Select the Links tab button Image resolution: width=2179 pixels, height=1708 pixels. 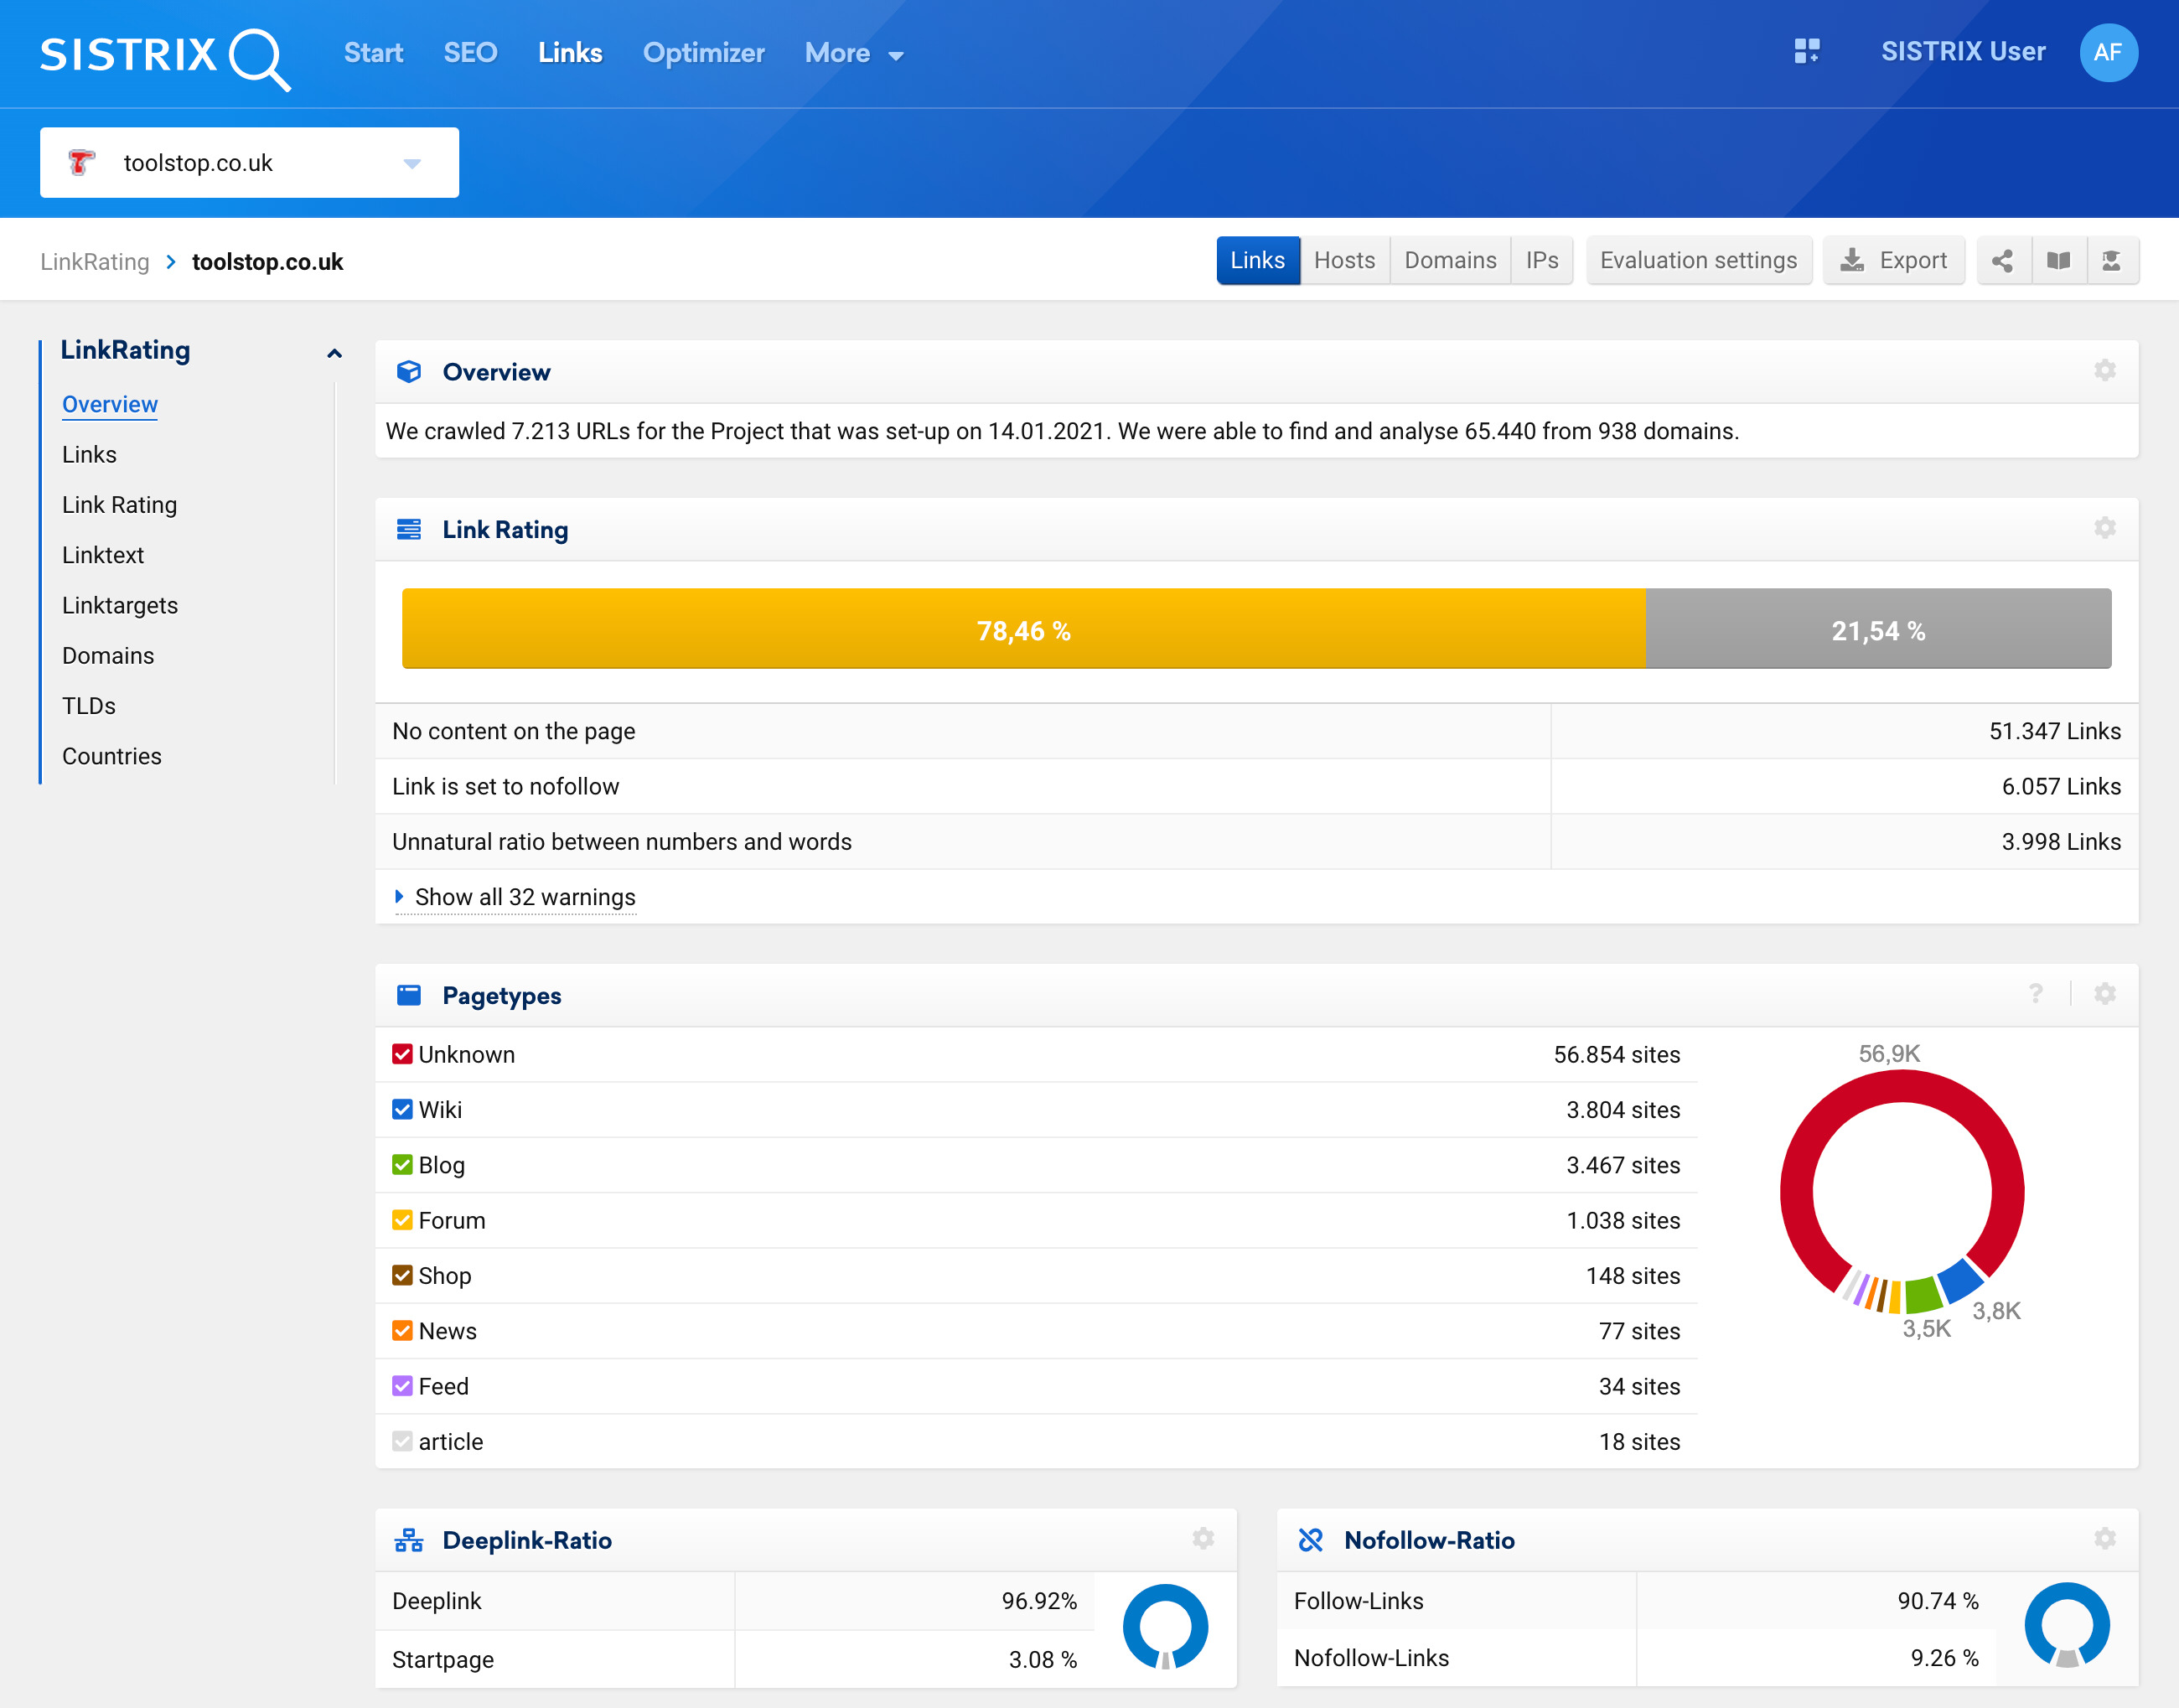1257,261
